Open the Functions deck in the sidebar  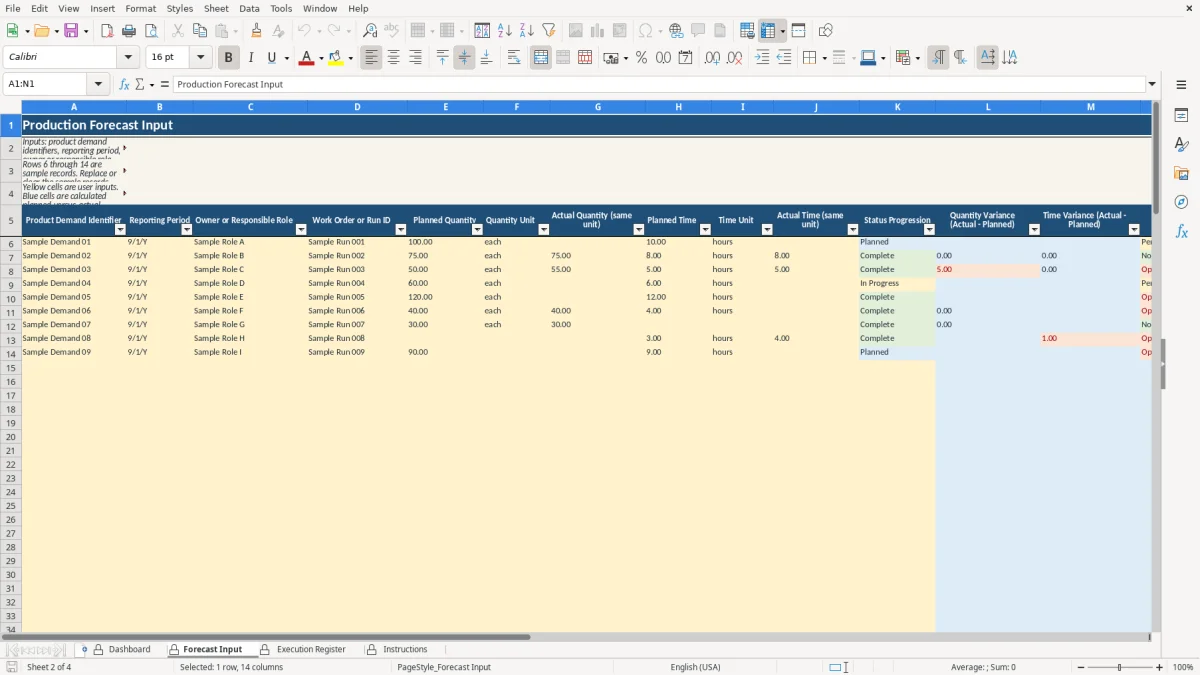click(x=1181, y=231)
